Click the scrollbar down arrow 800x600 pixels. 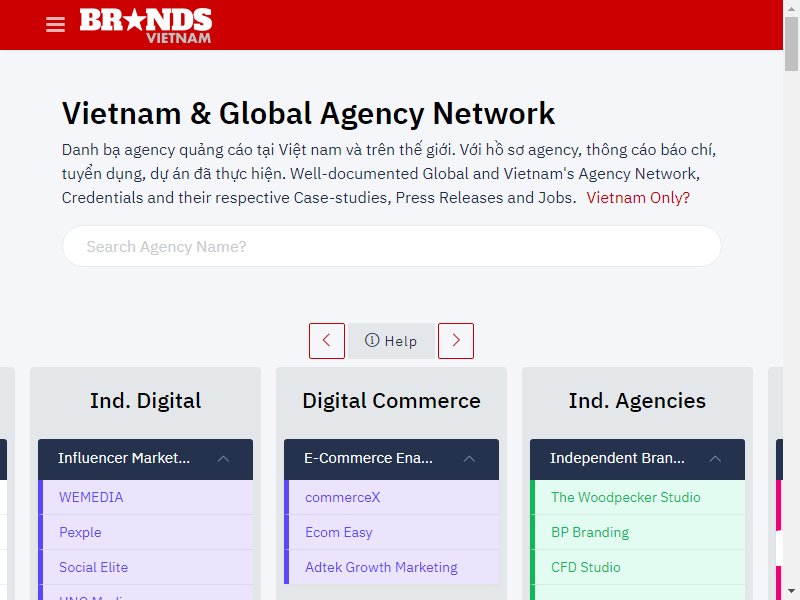tap(791, 592)
